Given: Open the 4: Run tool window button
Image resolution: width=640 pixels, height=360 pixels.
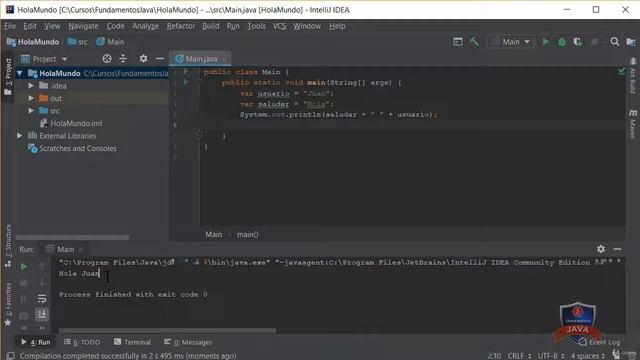Looking at the screenshot, I should (36, 342).
